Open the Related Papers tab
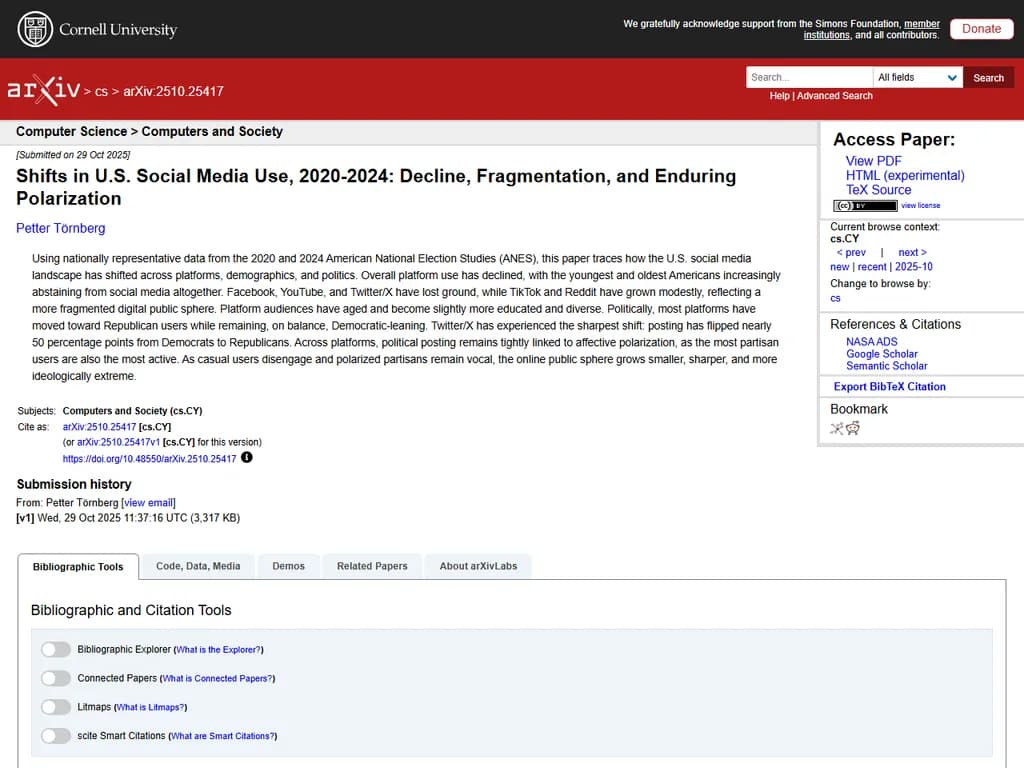This screenshot has height=768, width=1024. (x=372, y=565)
